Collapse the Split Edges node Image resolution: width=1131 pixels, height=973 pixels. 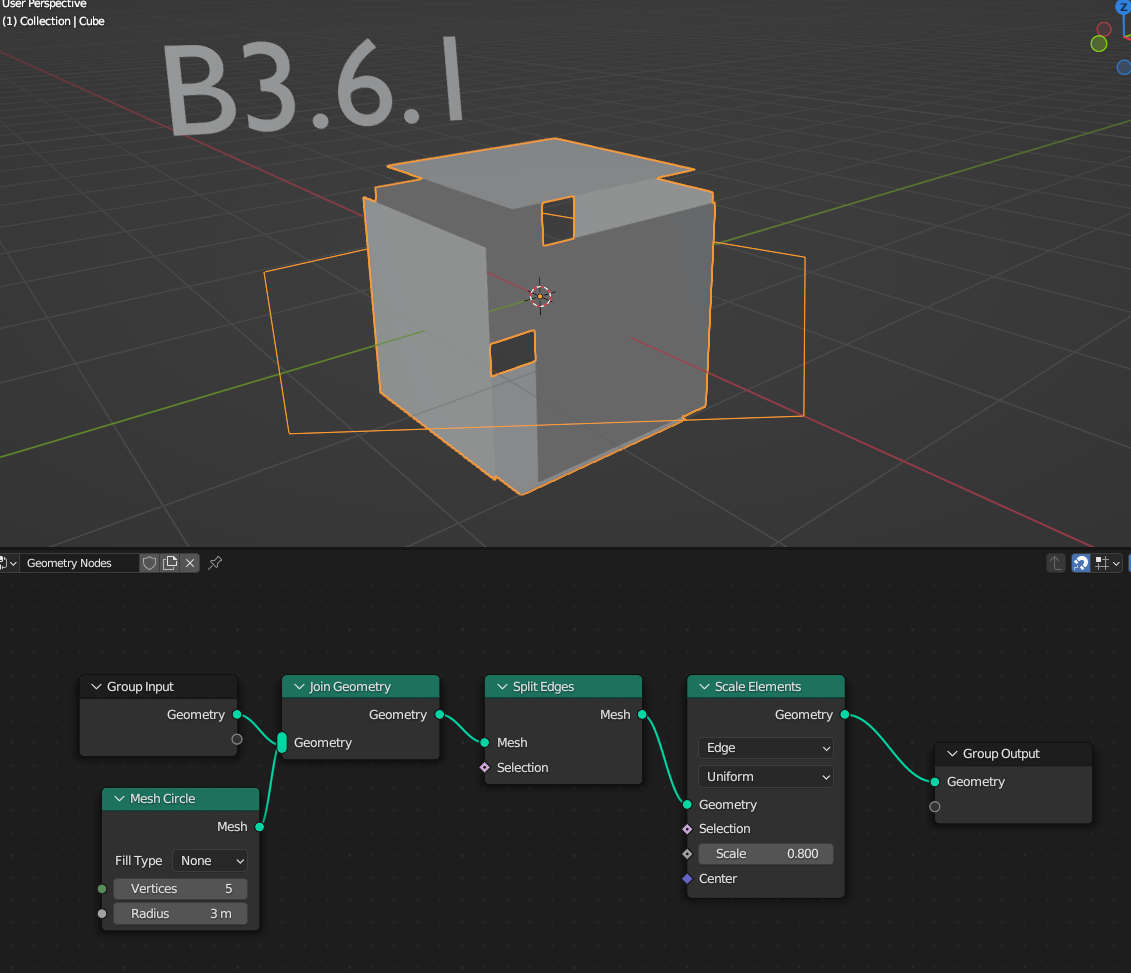(501, 687)
